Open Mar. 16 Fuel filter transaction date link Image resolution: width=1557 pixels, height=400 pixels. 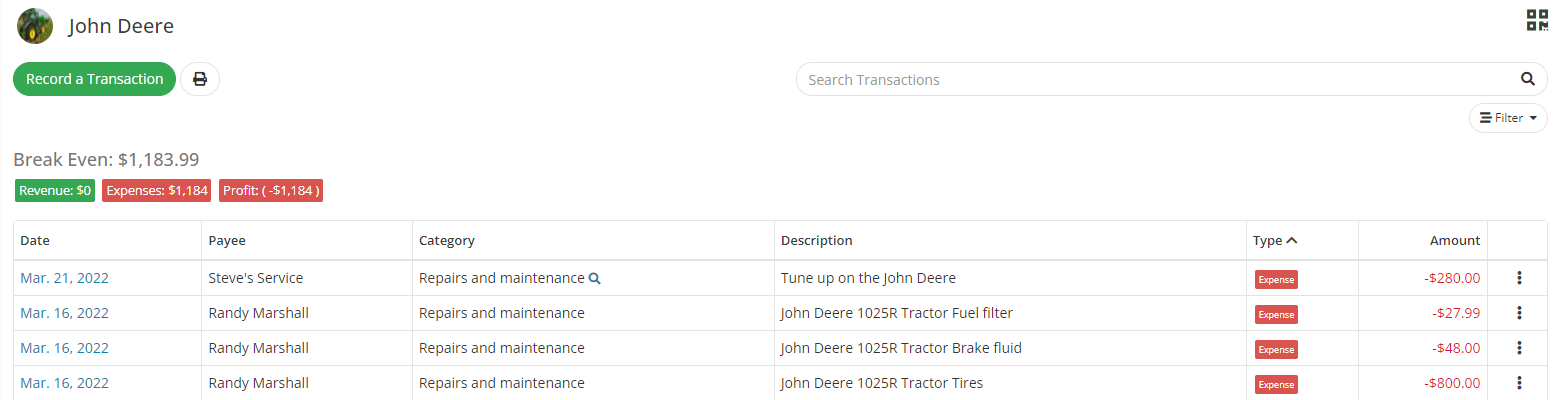coord(65,313)
